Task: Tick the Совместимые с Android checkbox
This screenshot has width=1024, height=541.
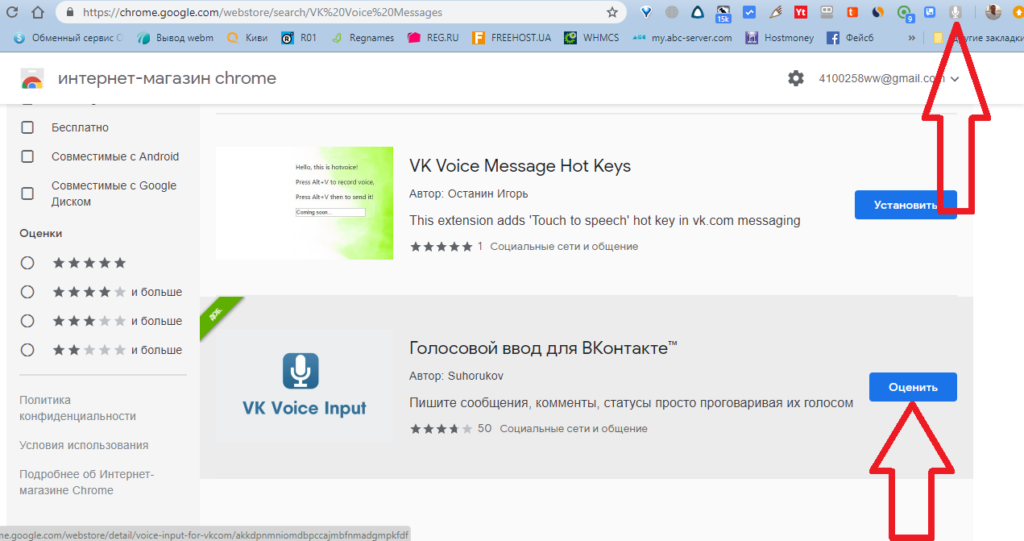Action: [27, 157]
